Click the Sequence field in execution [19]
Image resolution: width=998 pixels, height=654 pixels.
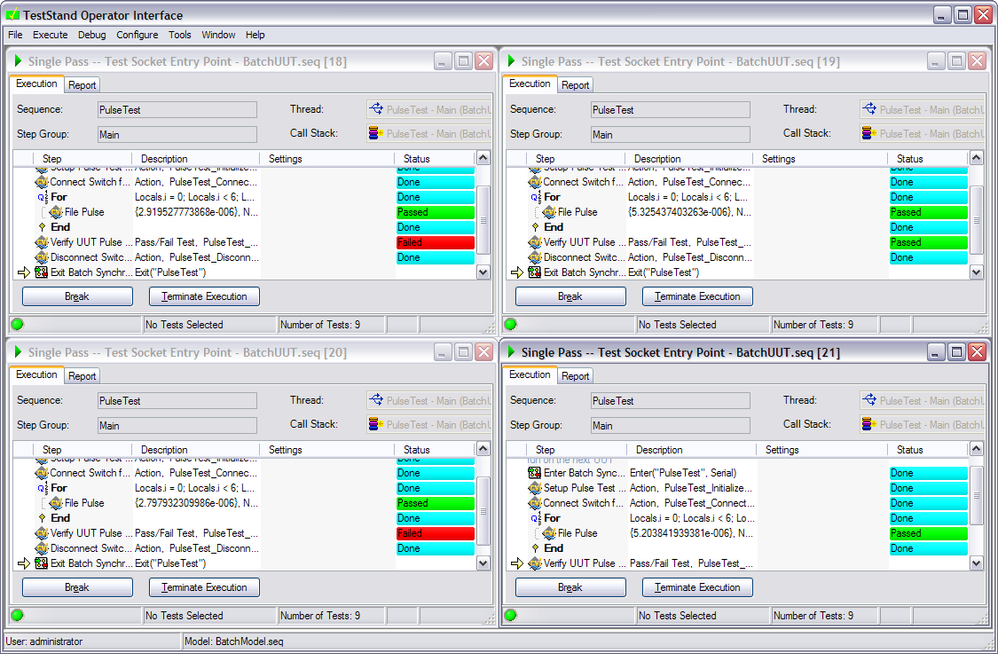point(670,110)
